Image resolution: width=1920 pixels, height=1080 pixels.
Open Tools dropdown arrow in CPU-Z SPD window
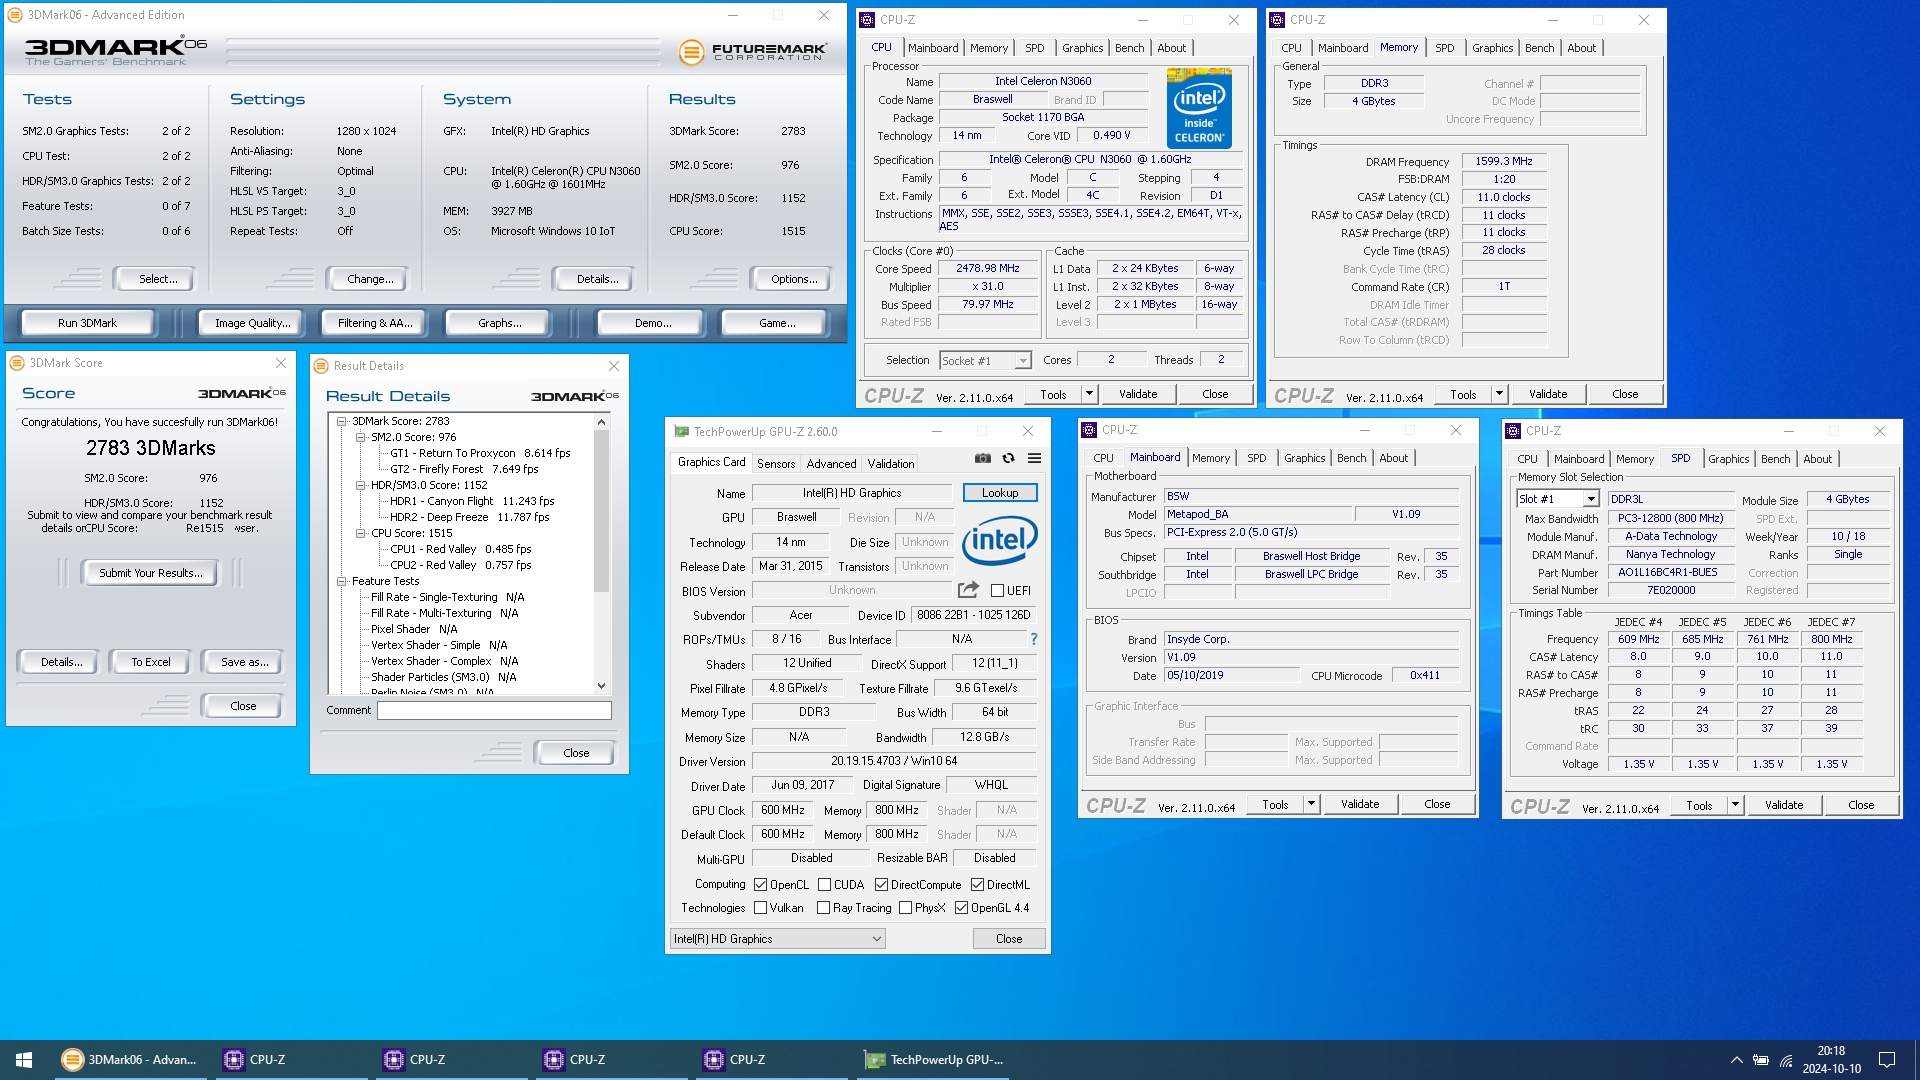(1735, 805)
